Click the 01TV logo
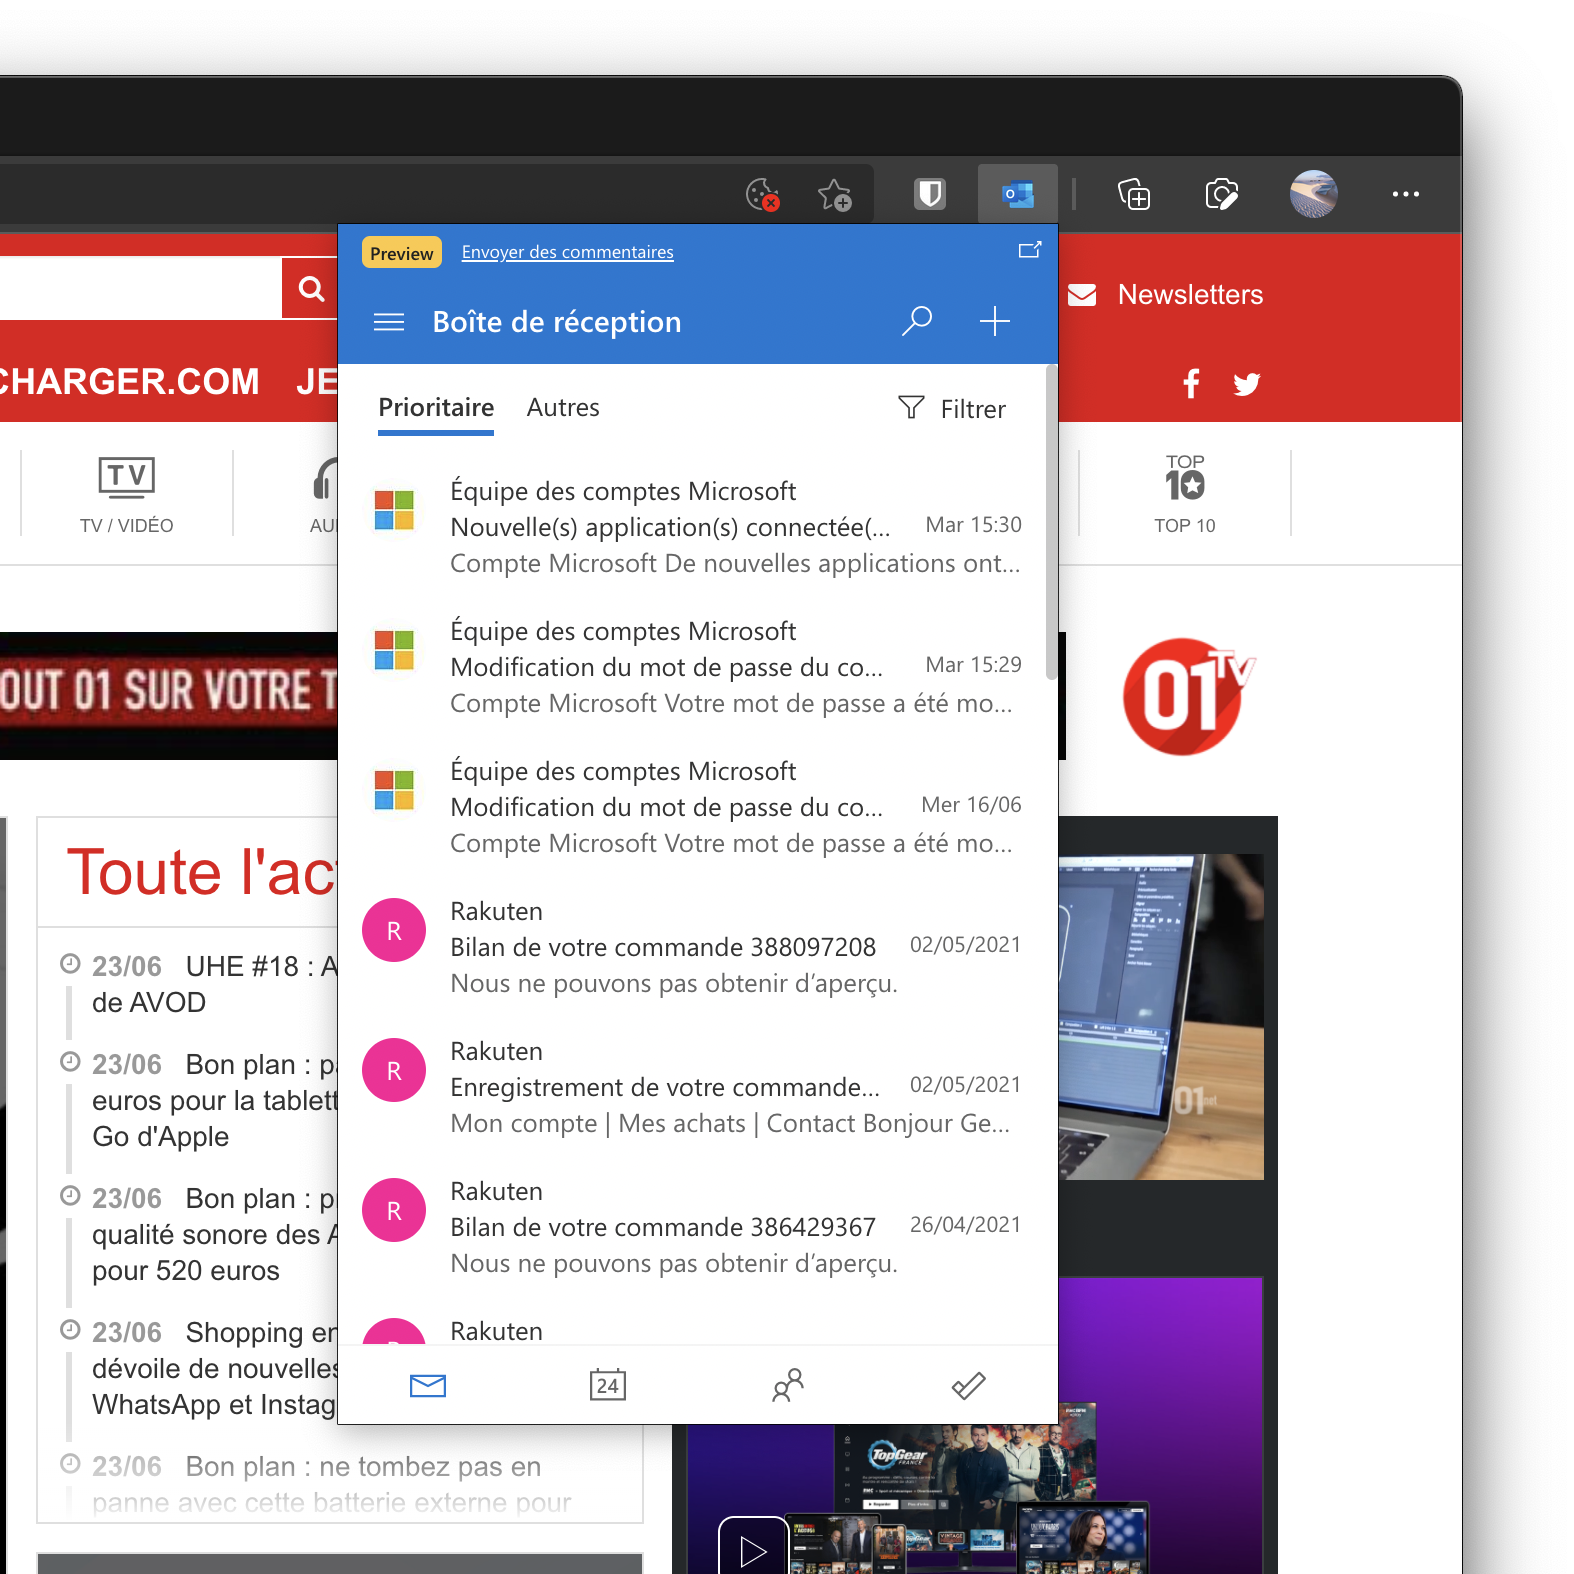Screen dimensions: 1574x1574 [1187, 697]
